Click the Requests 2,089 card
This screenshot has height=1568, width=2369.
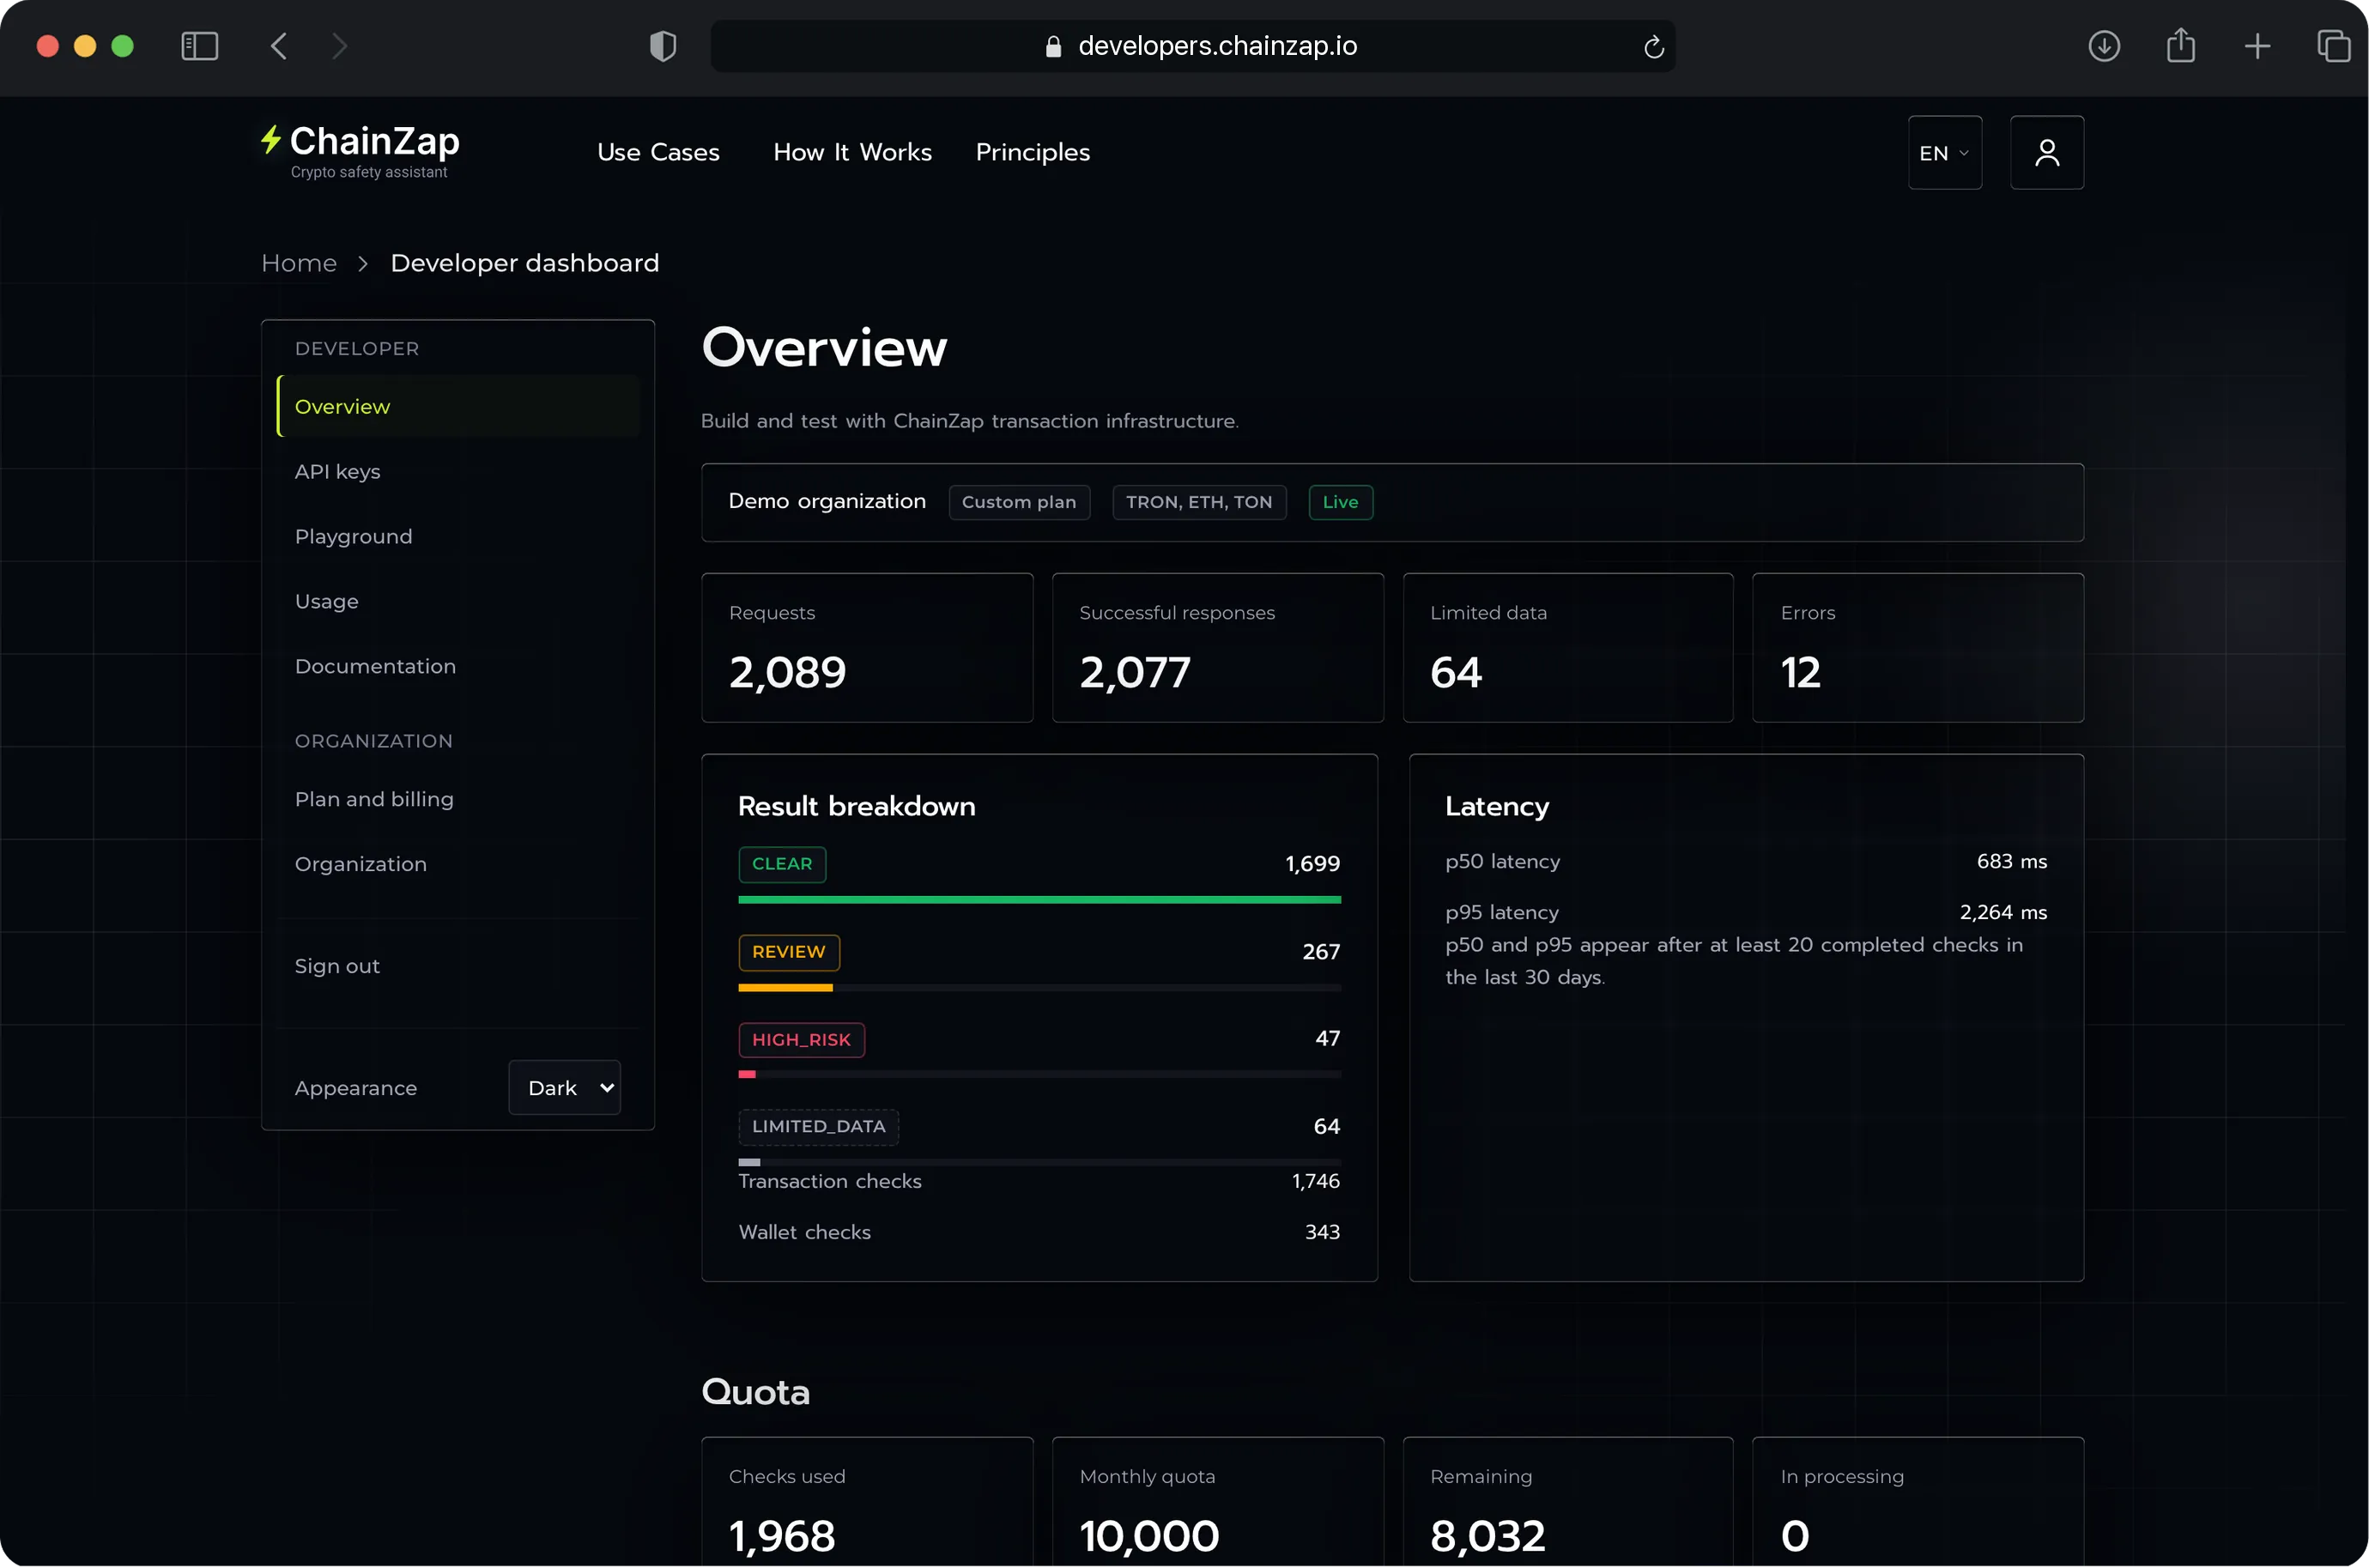point(867,647)
